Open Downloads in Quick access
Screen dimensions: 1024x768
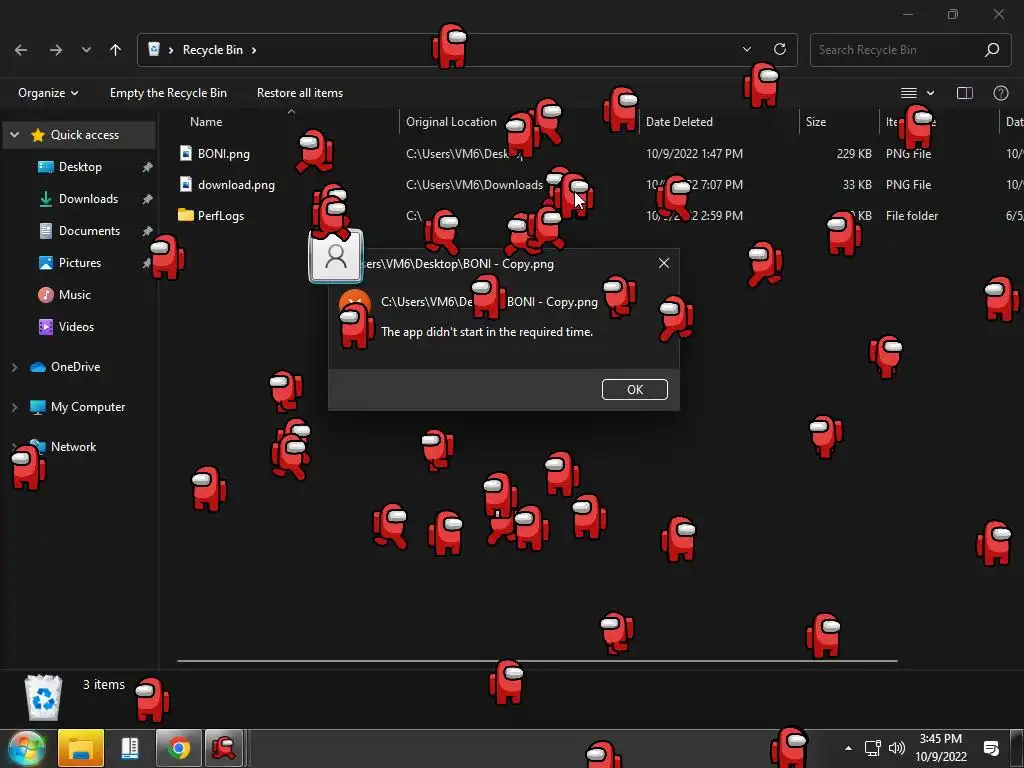(88, 199)
